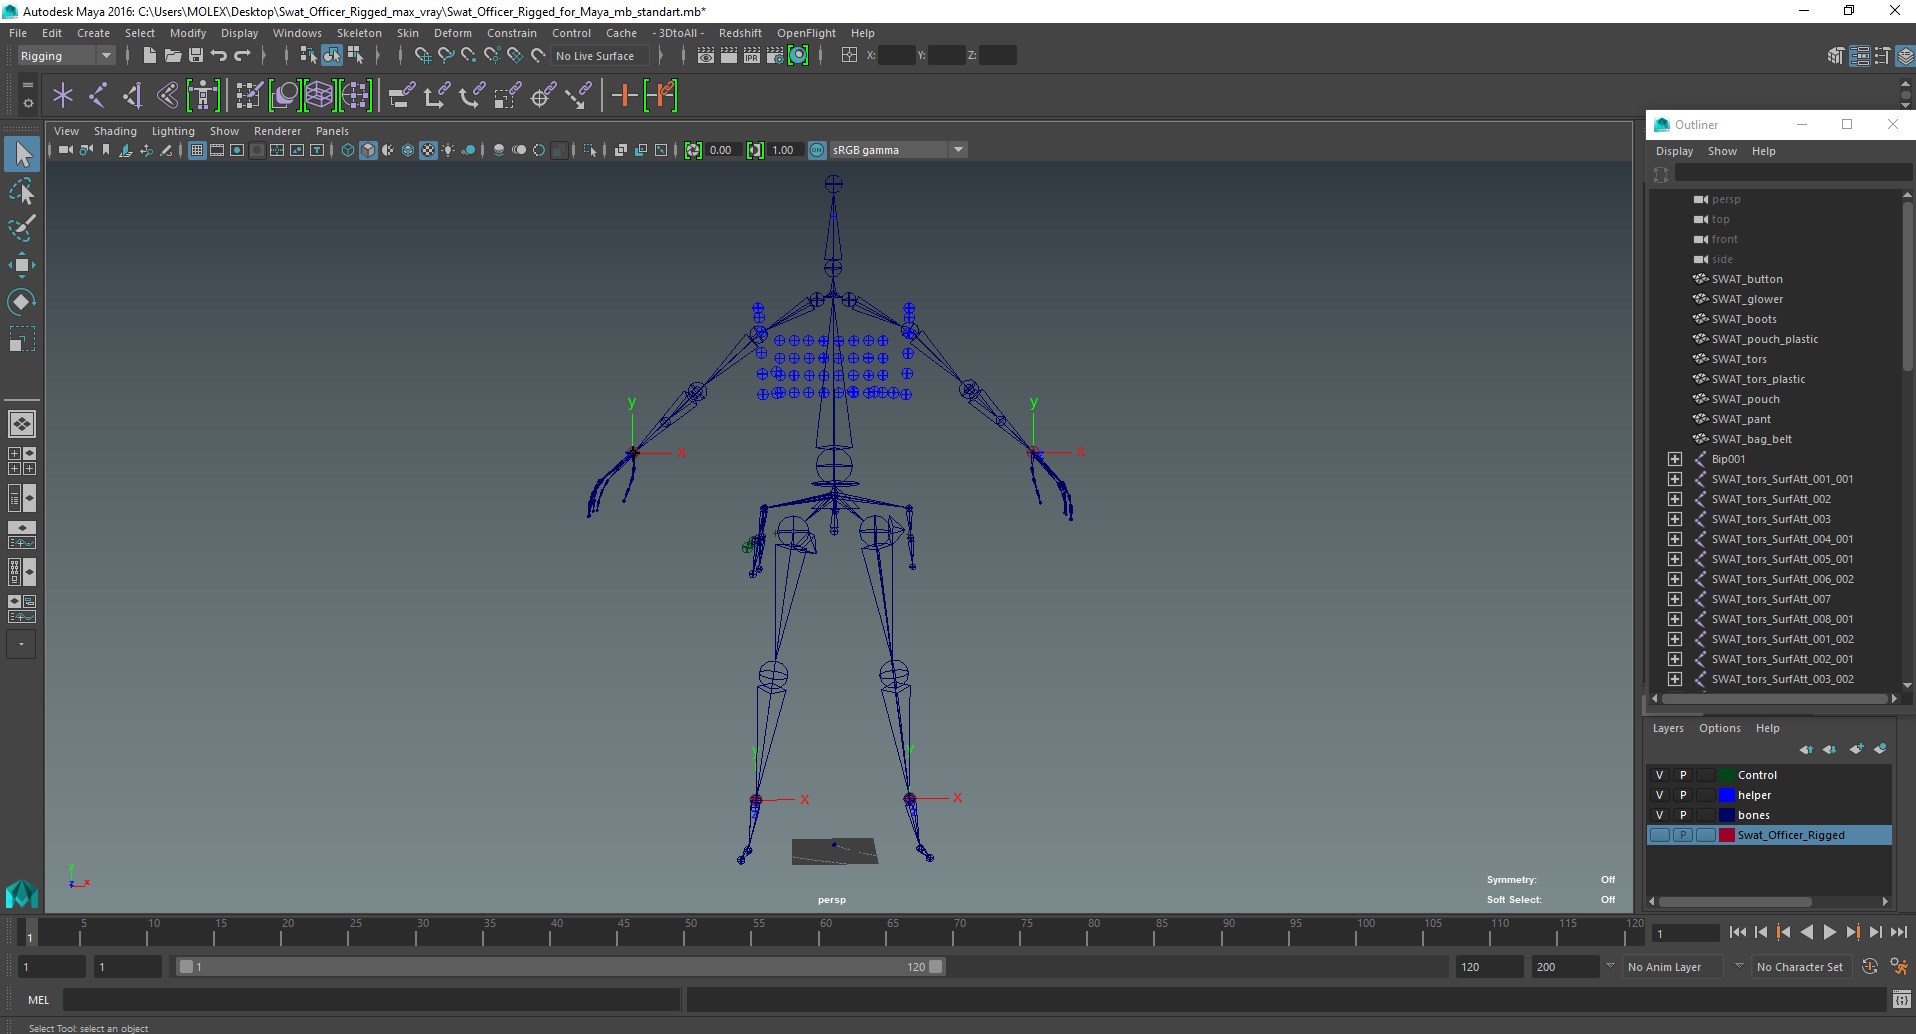Click the Swat_Officer_Rigged layer's red color swatch

coord(1726,835)
